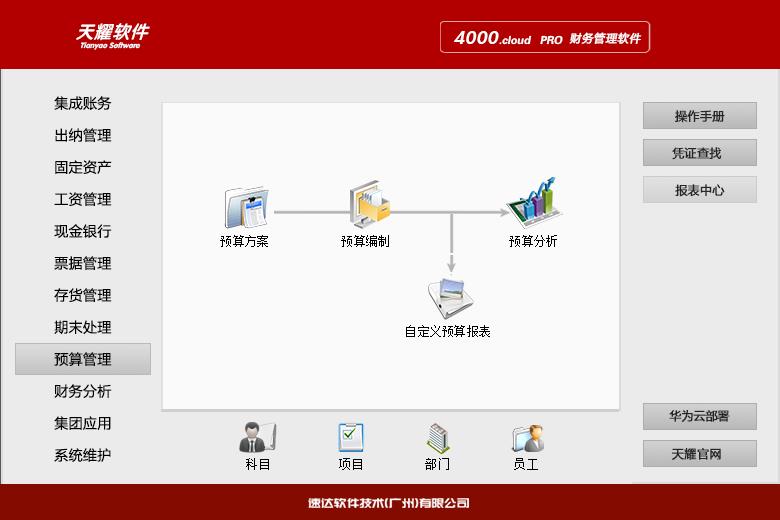Open the 期末处理 menu item

[x=83, y=327]
